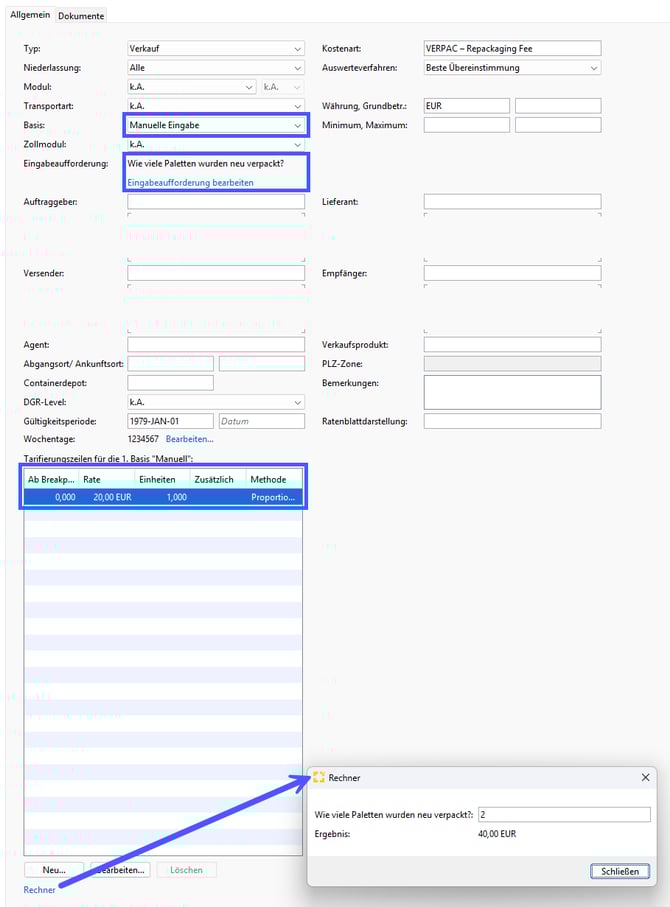670x907 pixels.
Task: Open the Typ dropdown showing Verkauf
Action: (x=216, y=49)
